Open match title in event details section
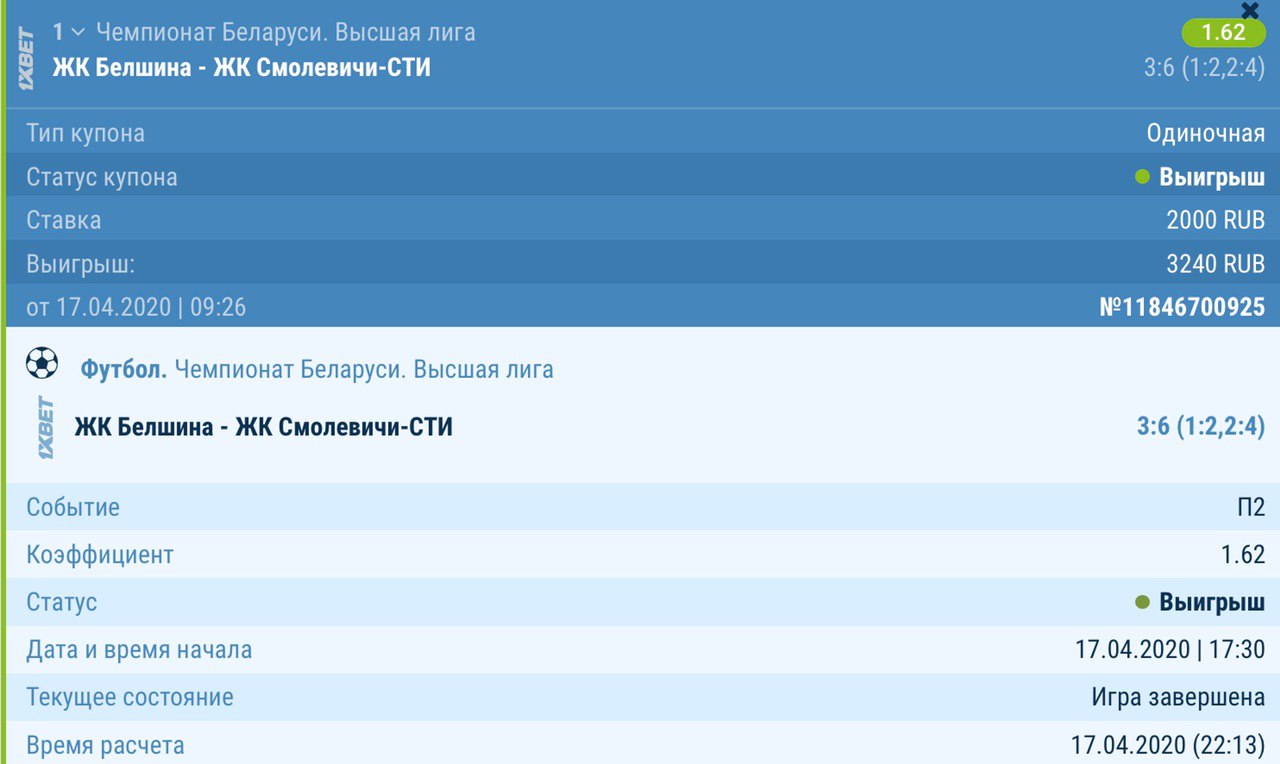The height and width of the screenshot is (764, 1280). pyautogui.click(x=264, y=427)
